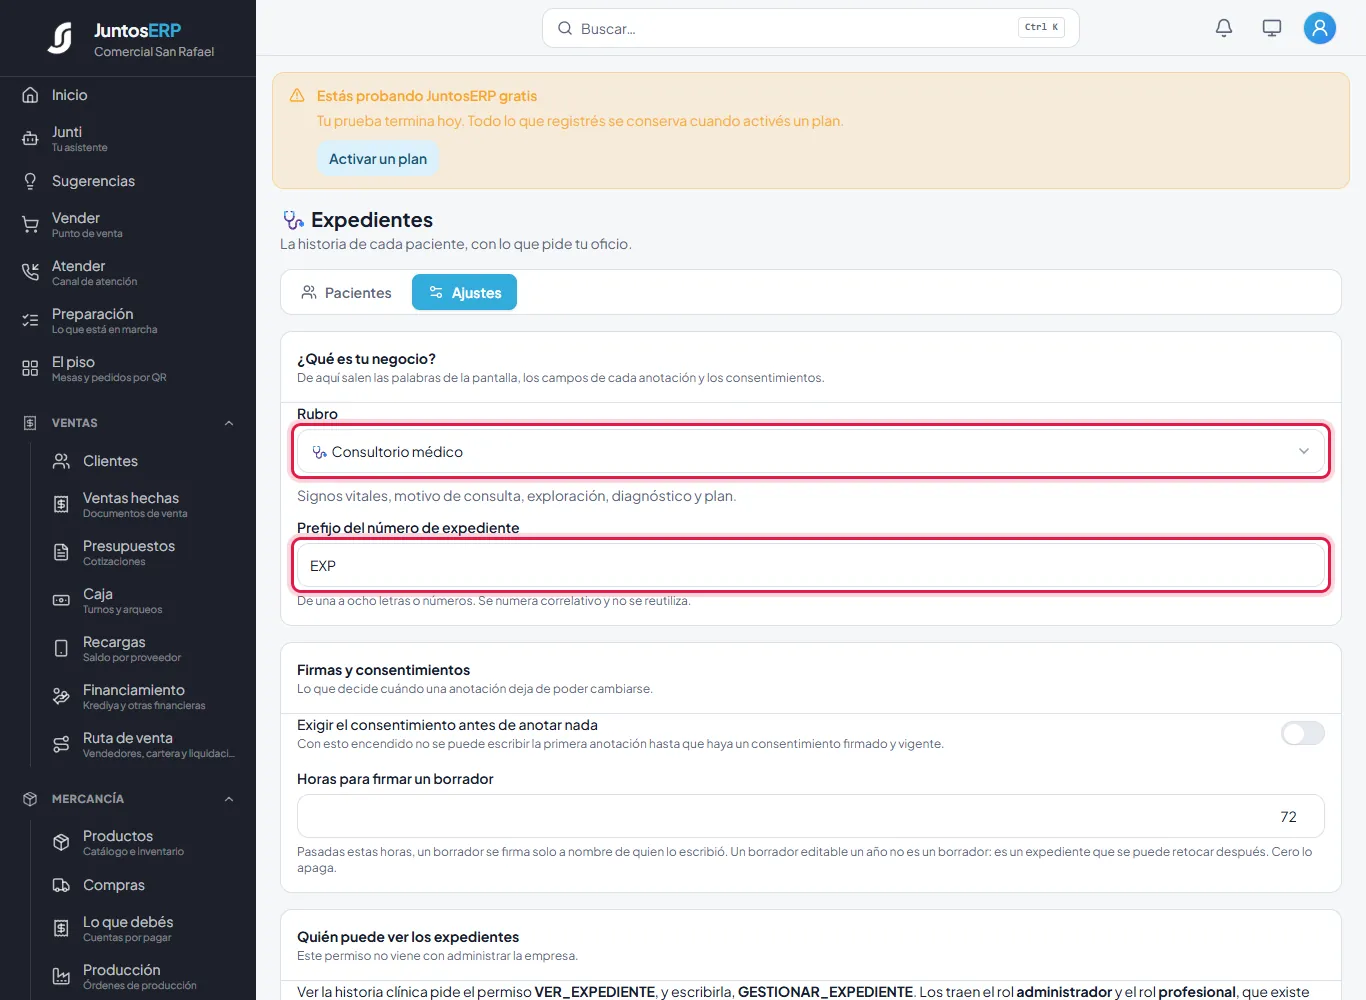This screenshot has height=1000, width=1366.
Task: Open Productos box icon
Action: (61, 843)
